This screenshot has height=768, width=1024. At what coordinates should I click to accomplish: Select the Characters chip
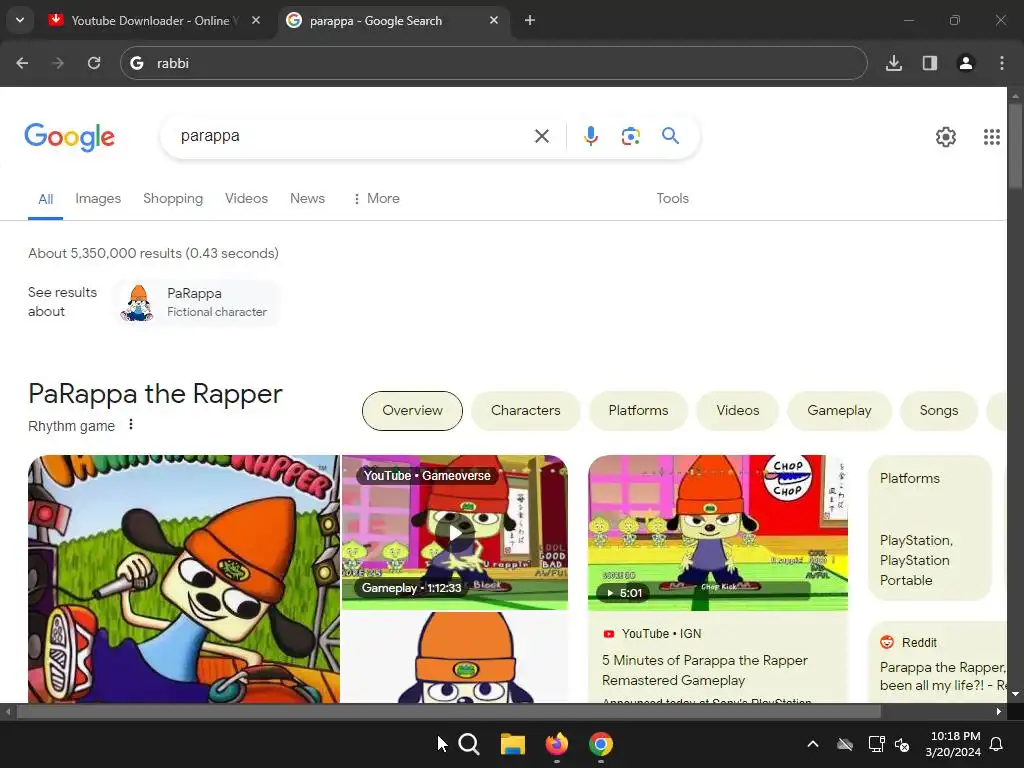526,411
